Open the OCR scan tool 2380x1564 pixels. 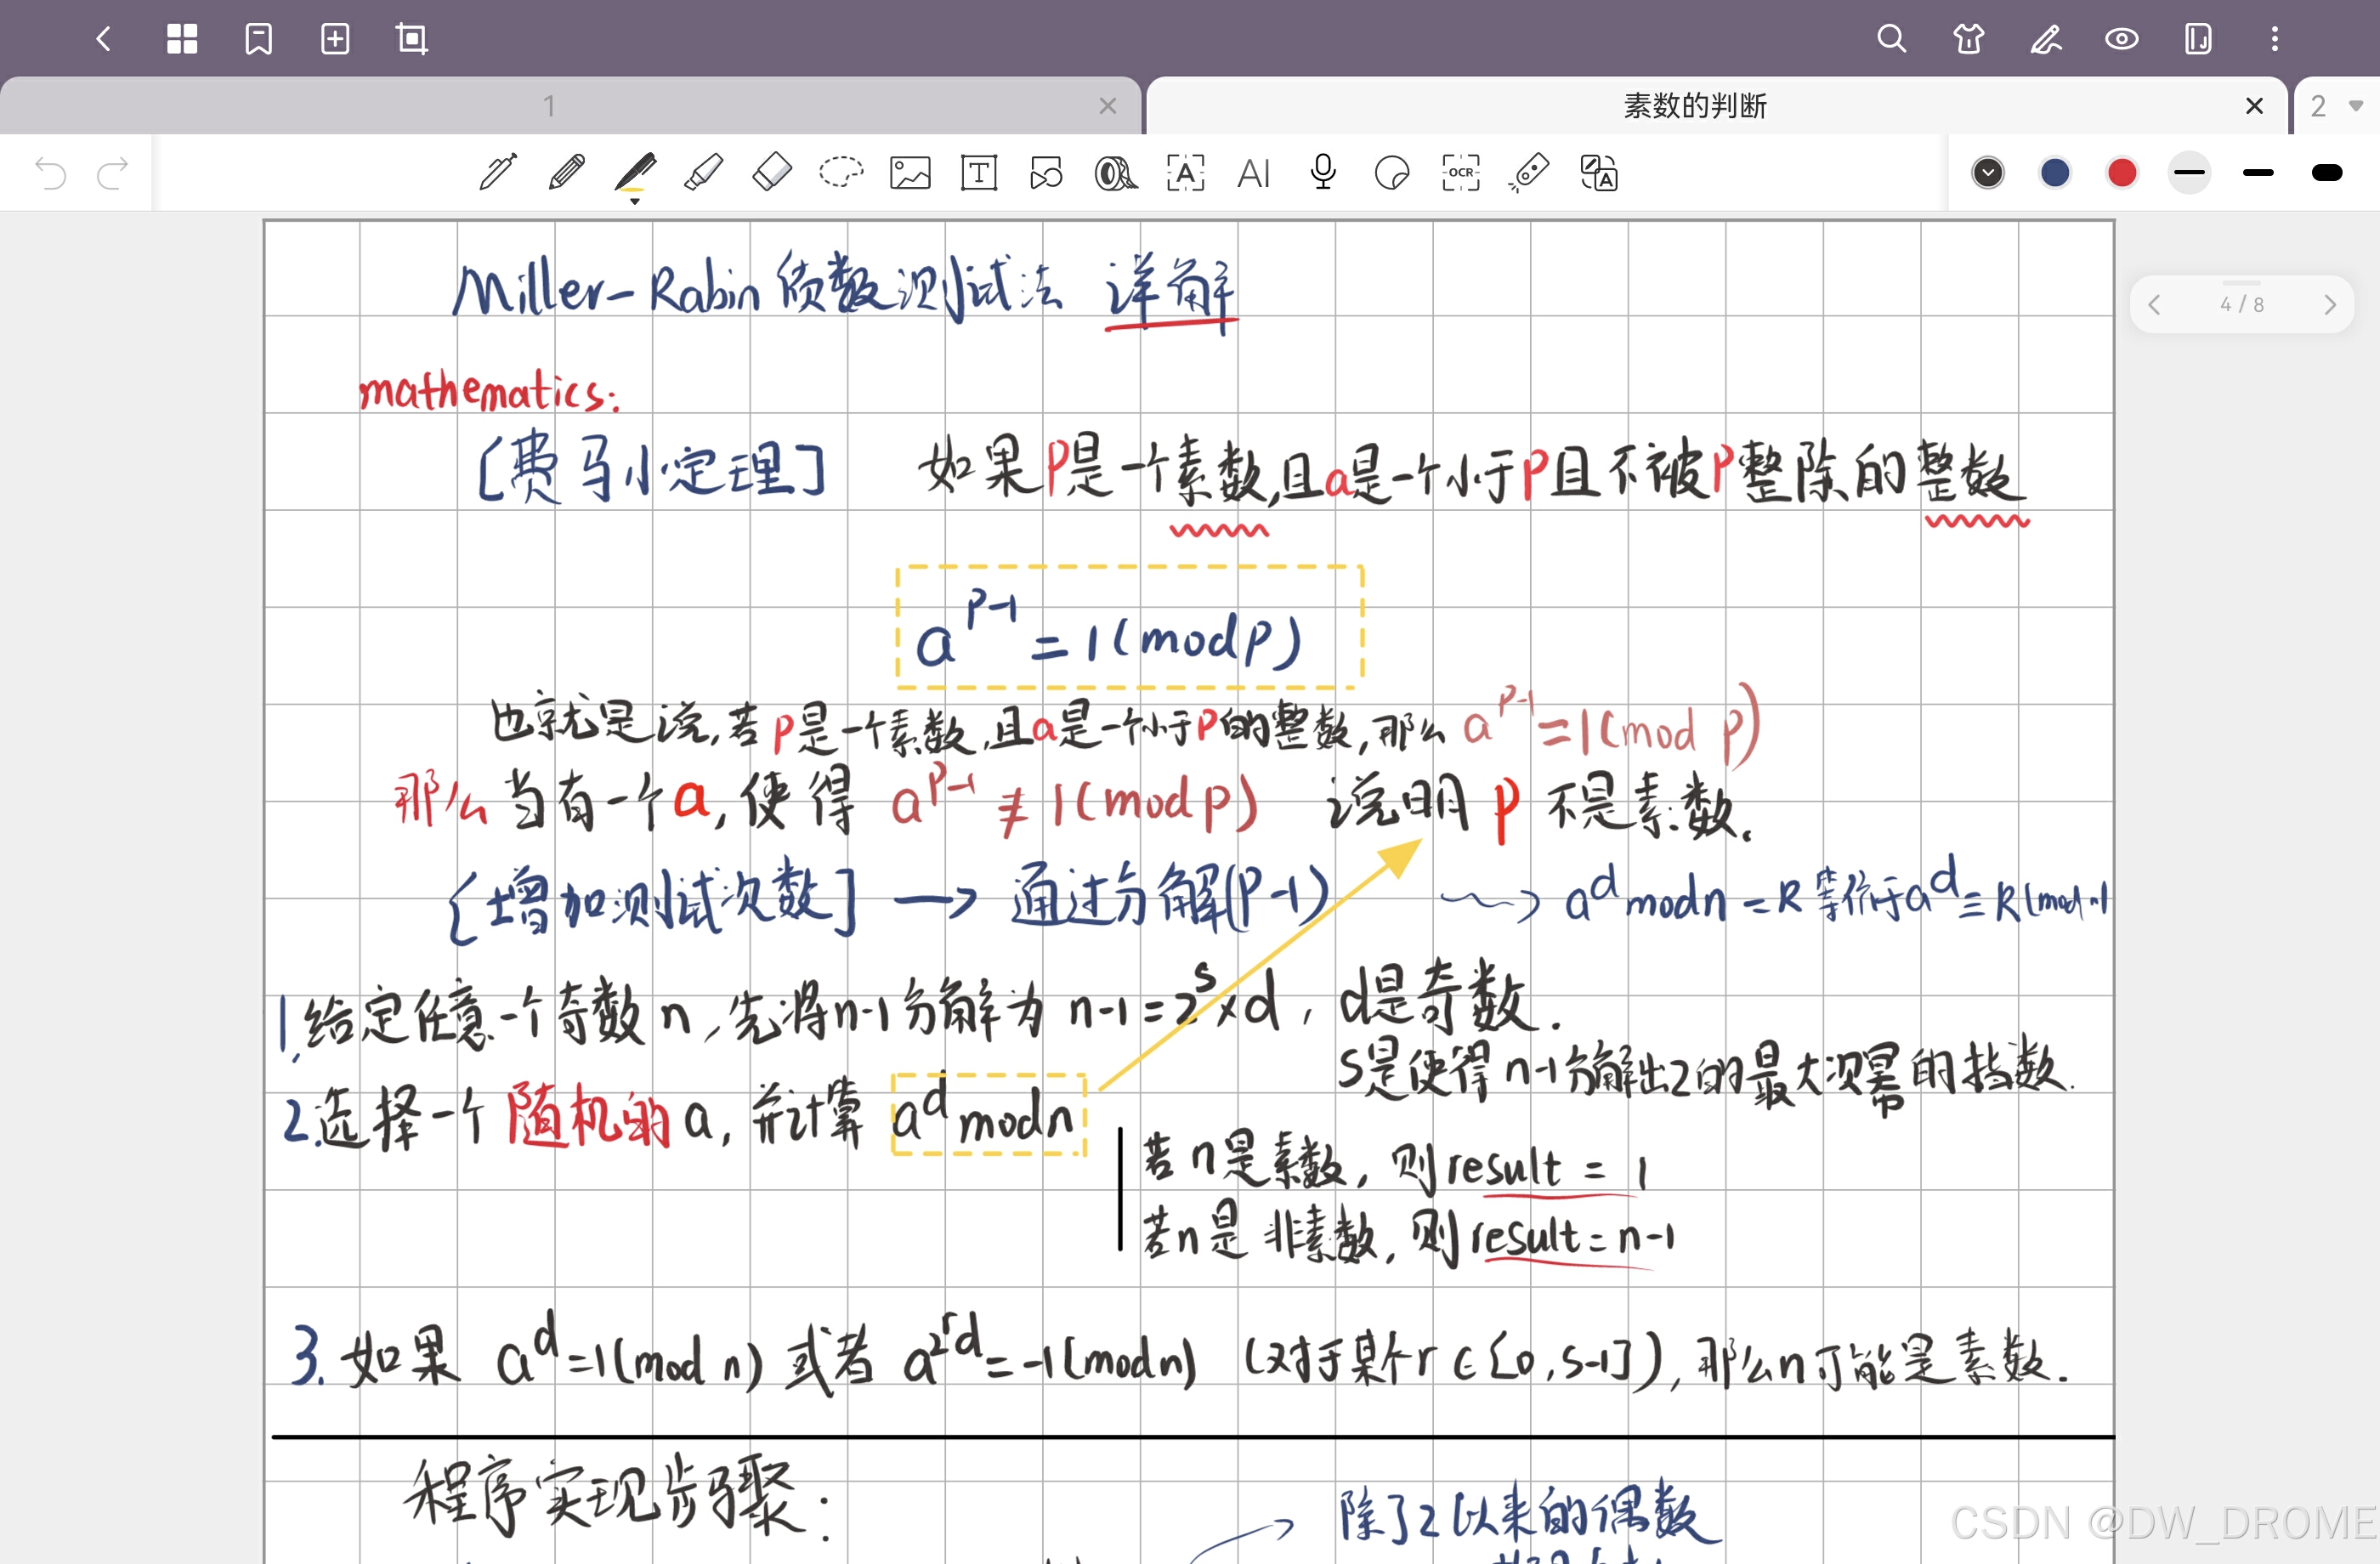click(x=1460, y=173)
